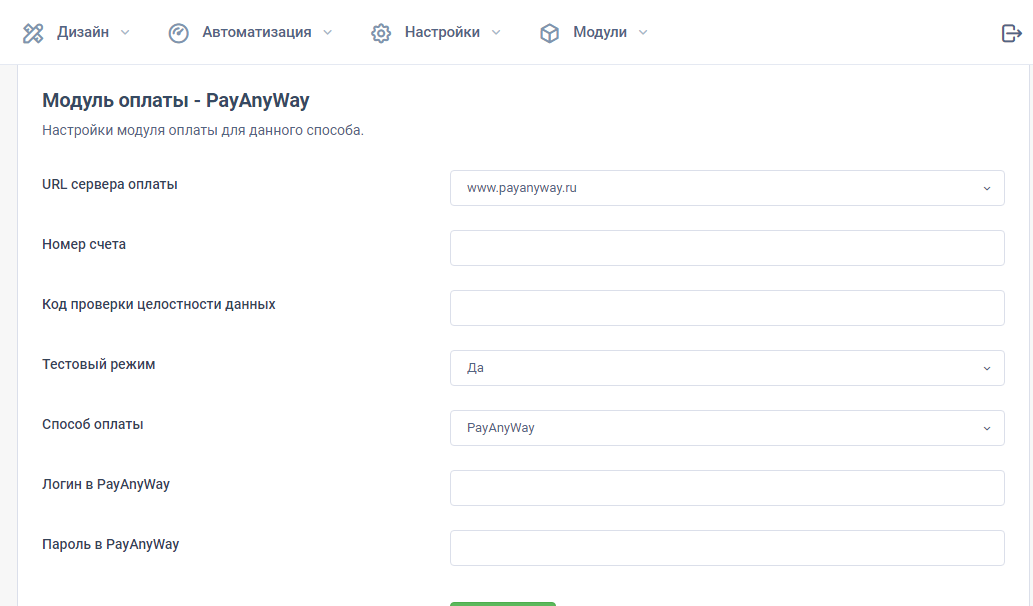Open the Тестовый режим dropdown
Image resolution: width=1033 pixels, height=606 pixels.
pyautogui.click(x=727, y=368)
